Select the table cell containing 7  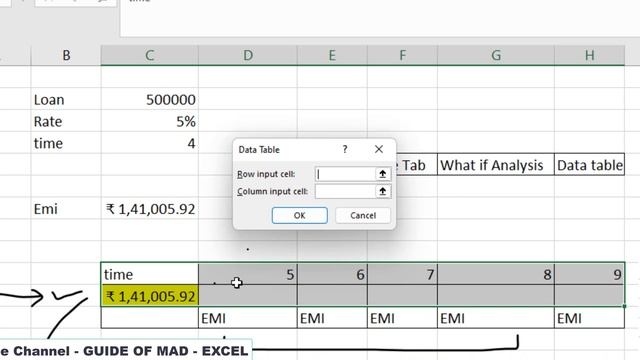pos(402,274)
